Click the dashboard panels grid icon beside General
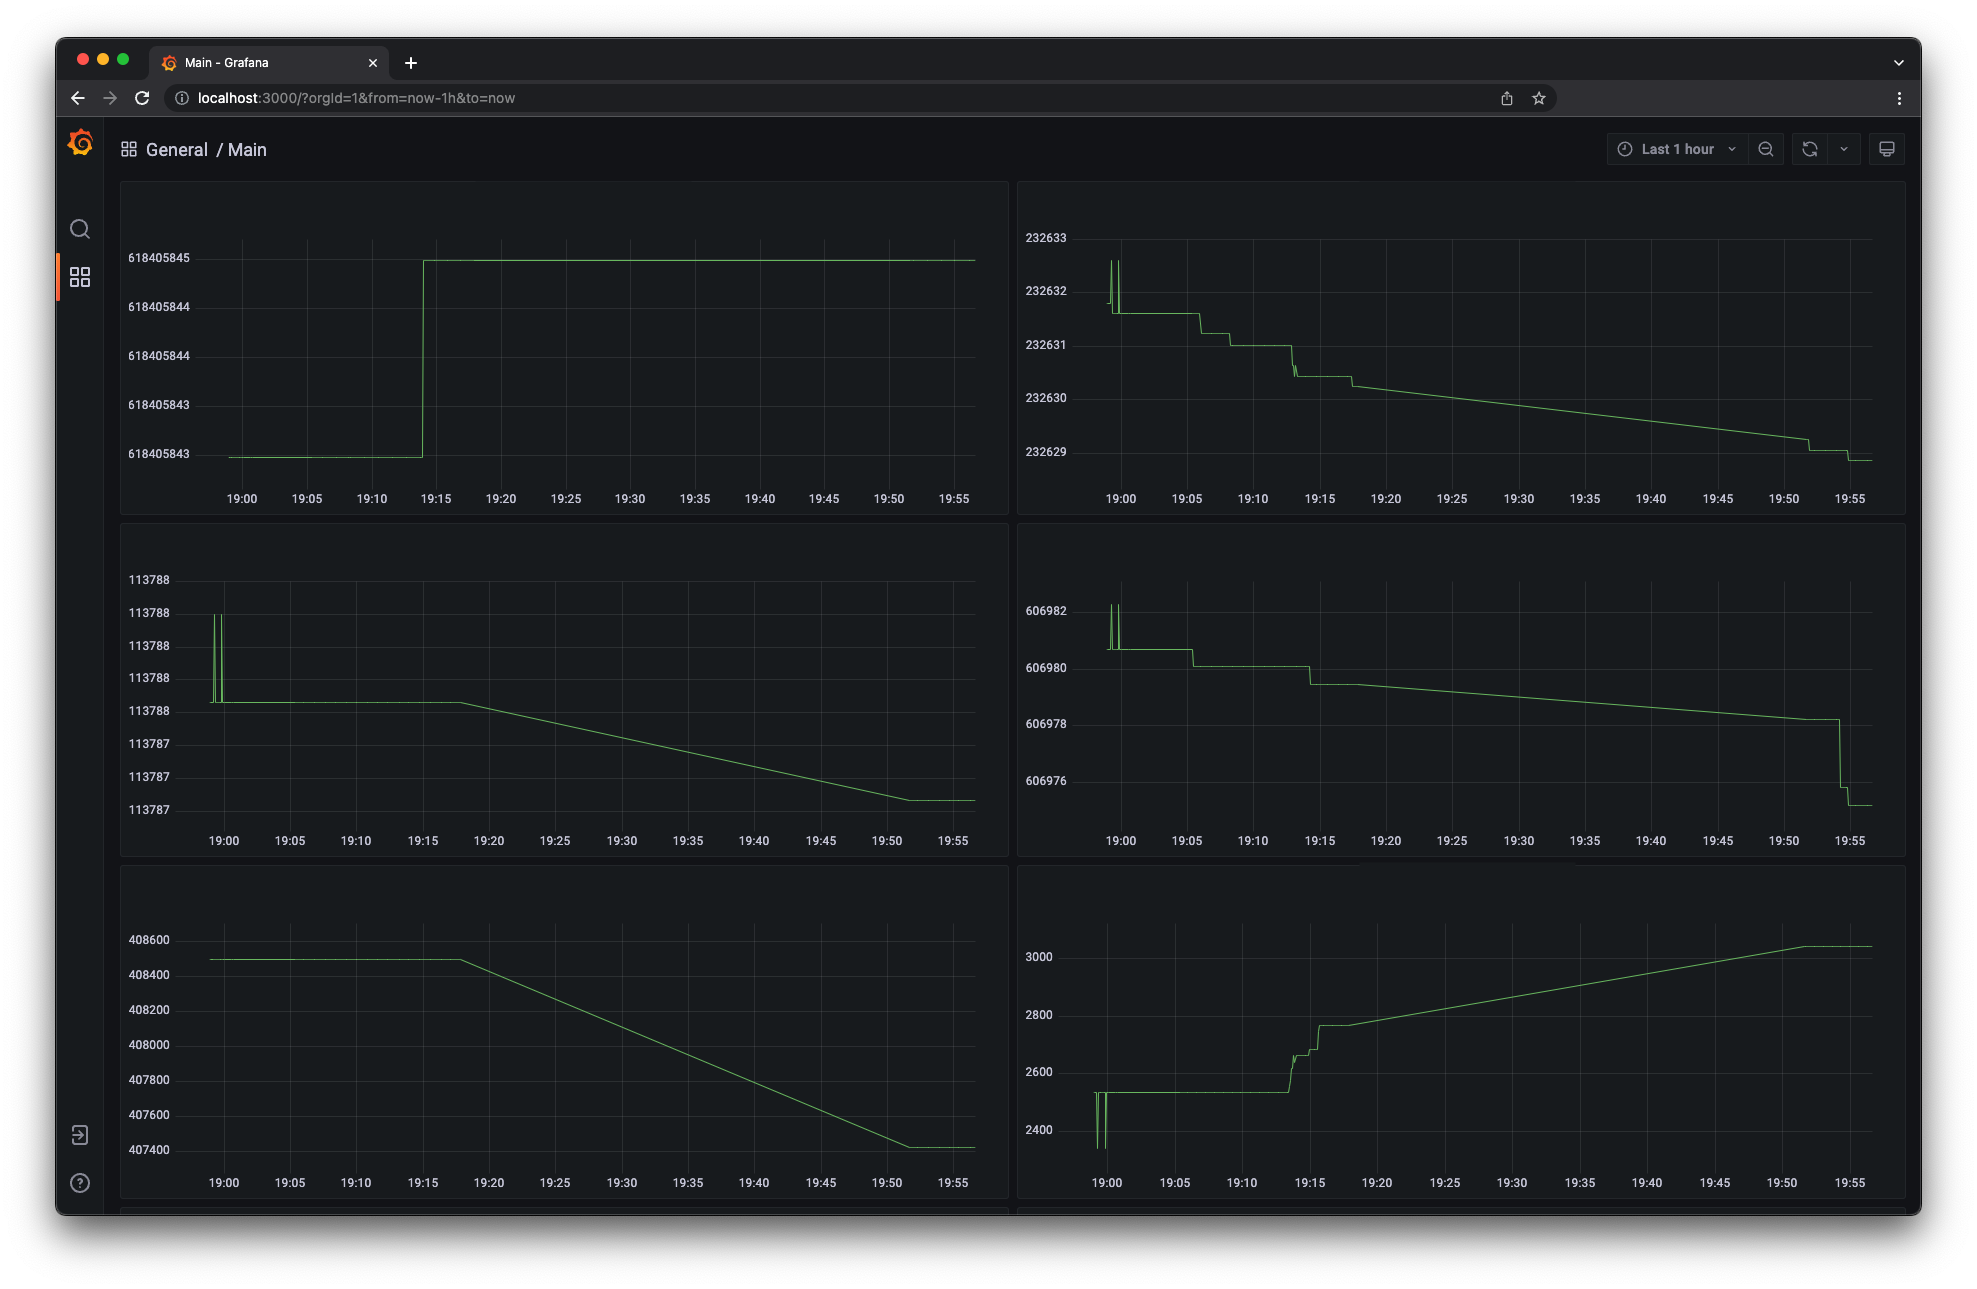 (x=129, y=149)
